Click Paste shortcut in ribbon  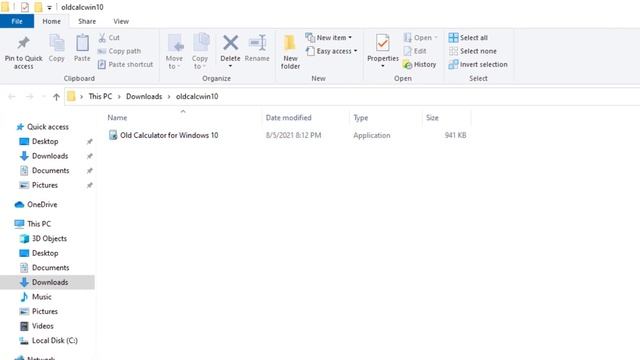coord(125,64)
